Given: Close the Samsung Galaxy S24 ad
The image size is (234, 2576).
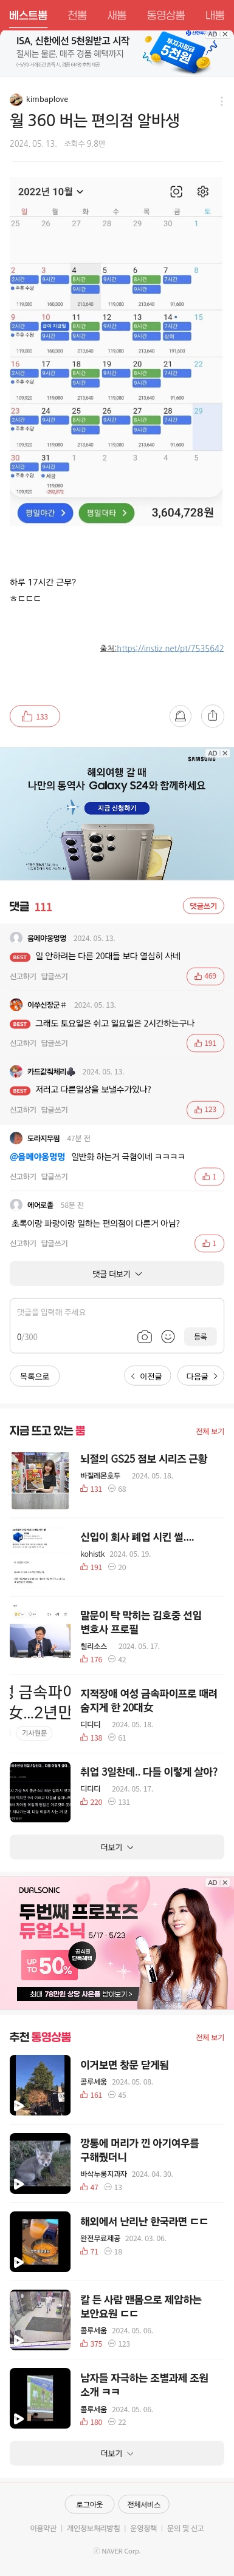Looking at the screenshot, I should point(225,753).
